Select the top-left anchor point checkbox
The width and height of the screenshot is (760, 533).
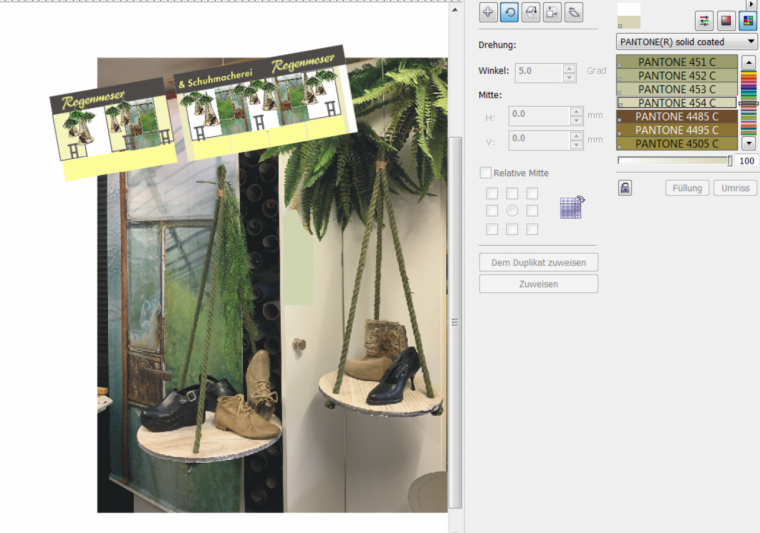tap(491, 193)
